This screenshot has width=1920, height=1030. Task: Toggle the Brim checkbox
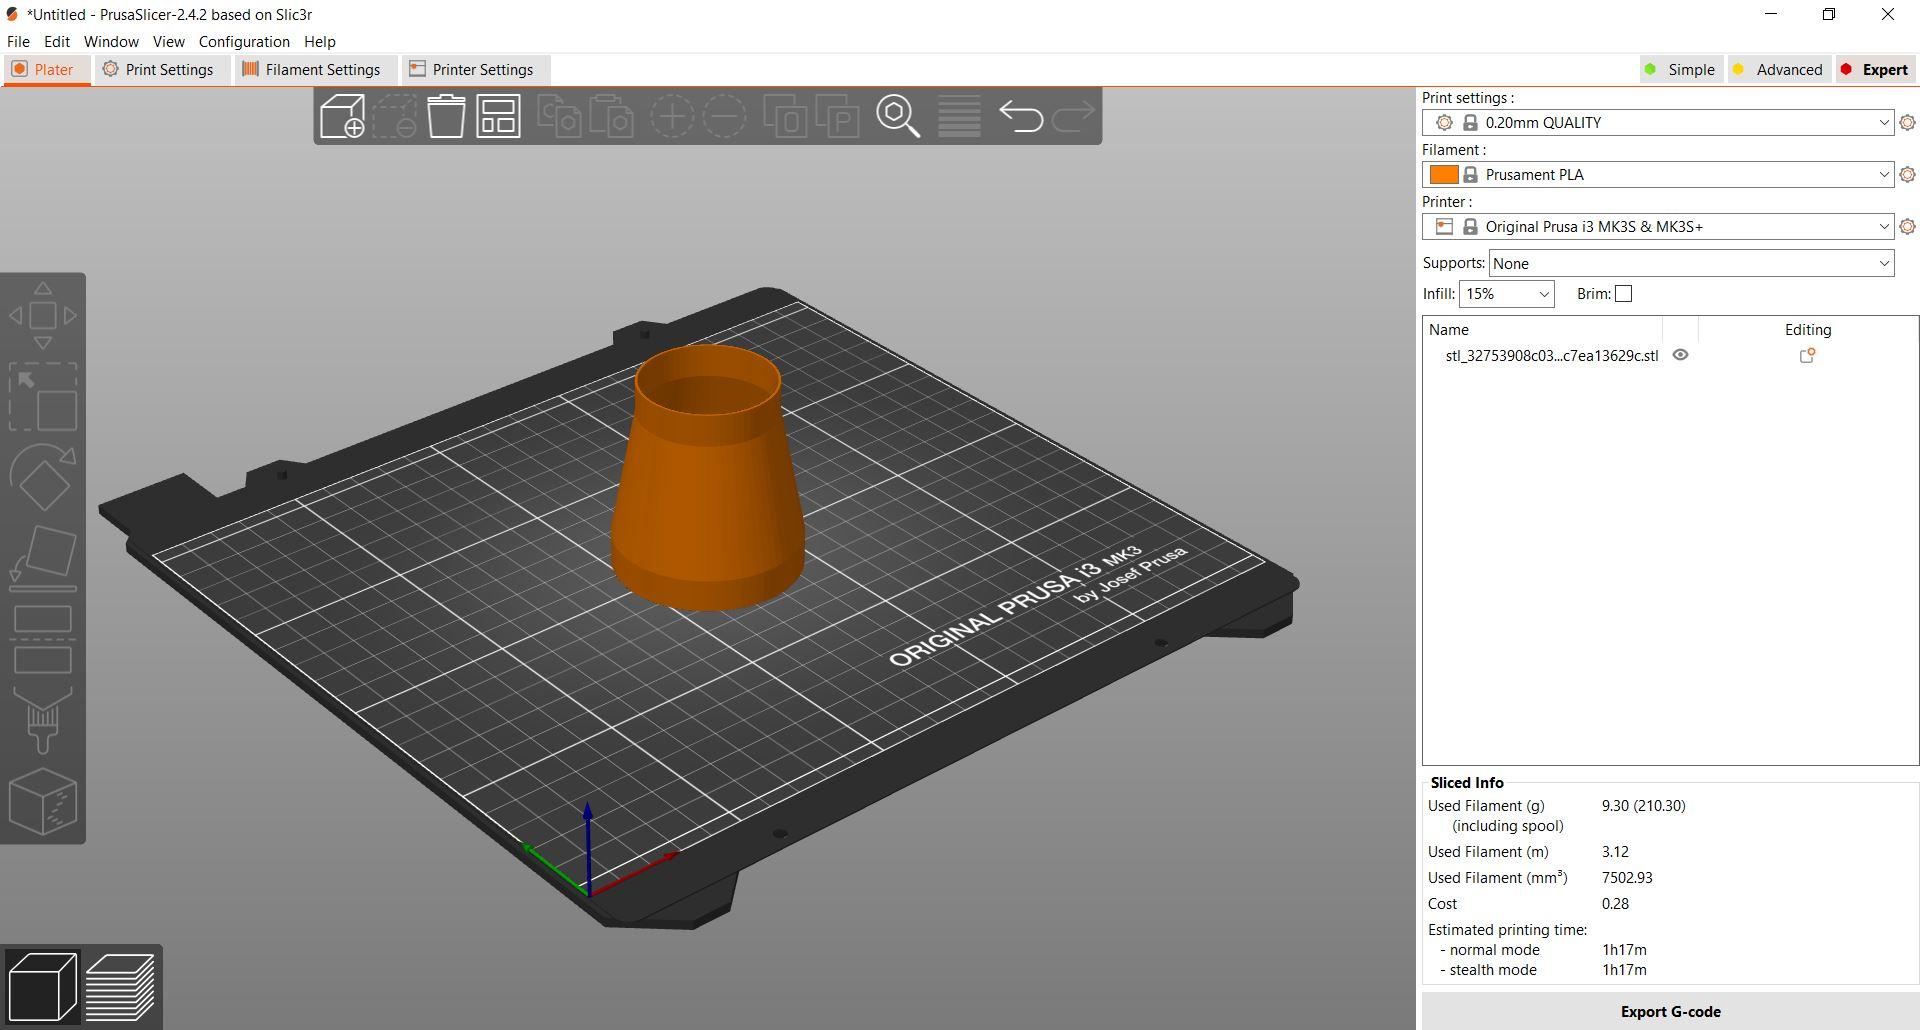pyautogui.click(x=1623, y=293)
